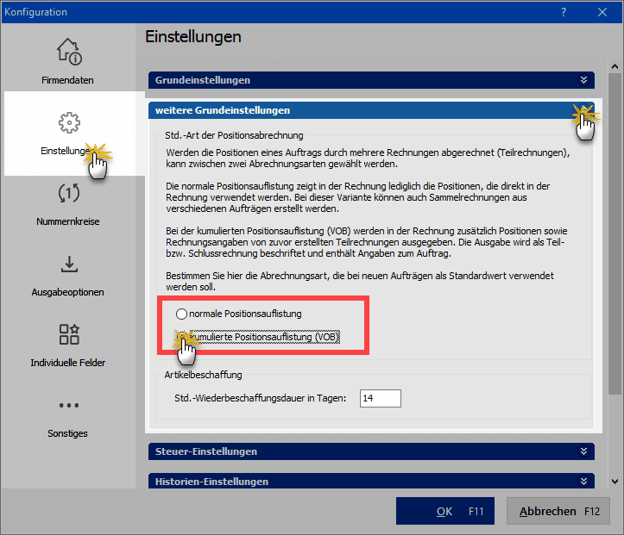The image size is (624, 535).
Task: Expand the Grundeinstellungen section chevron
Action: pyautogui.click(x=584, y=80)
